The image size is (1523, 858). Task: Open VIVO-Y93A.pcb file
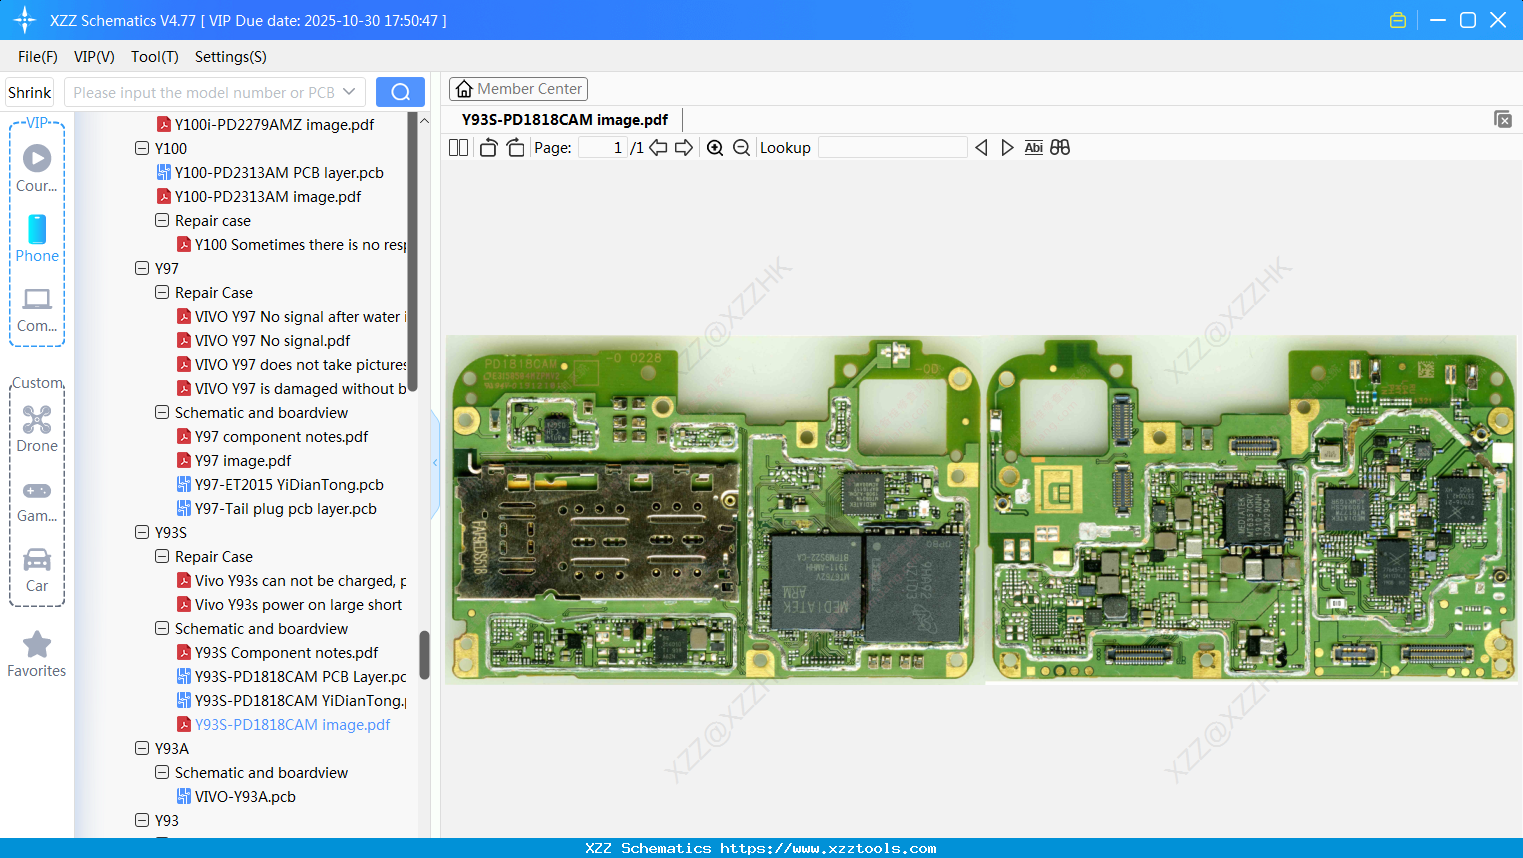click(236, 797)
